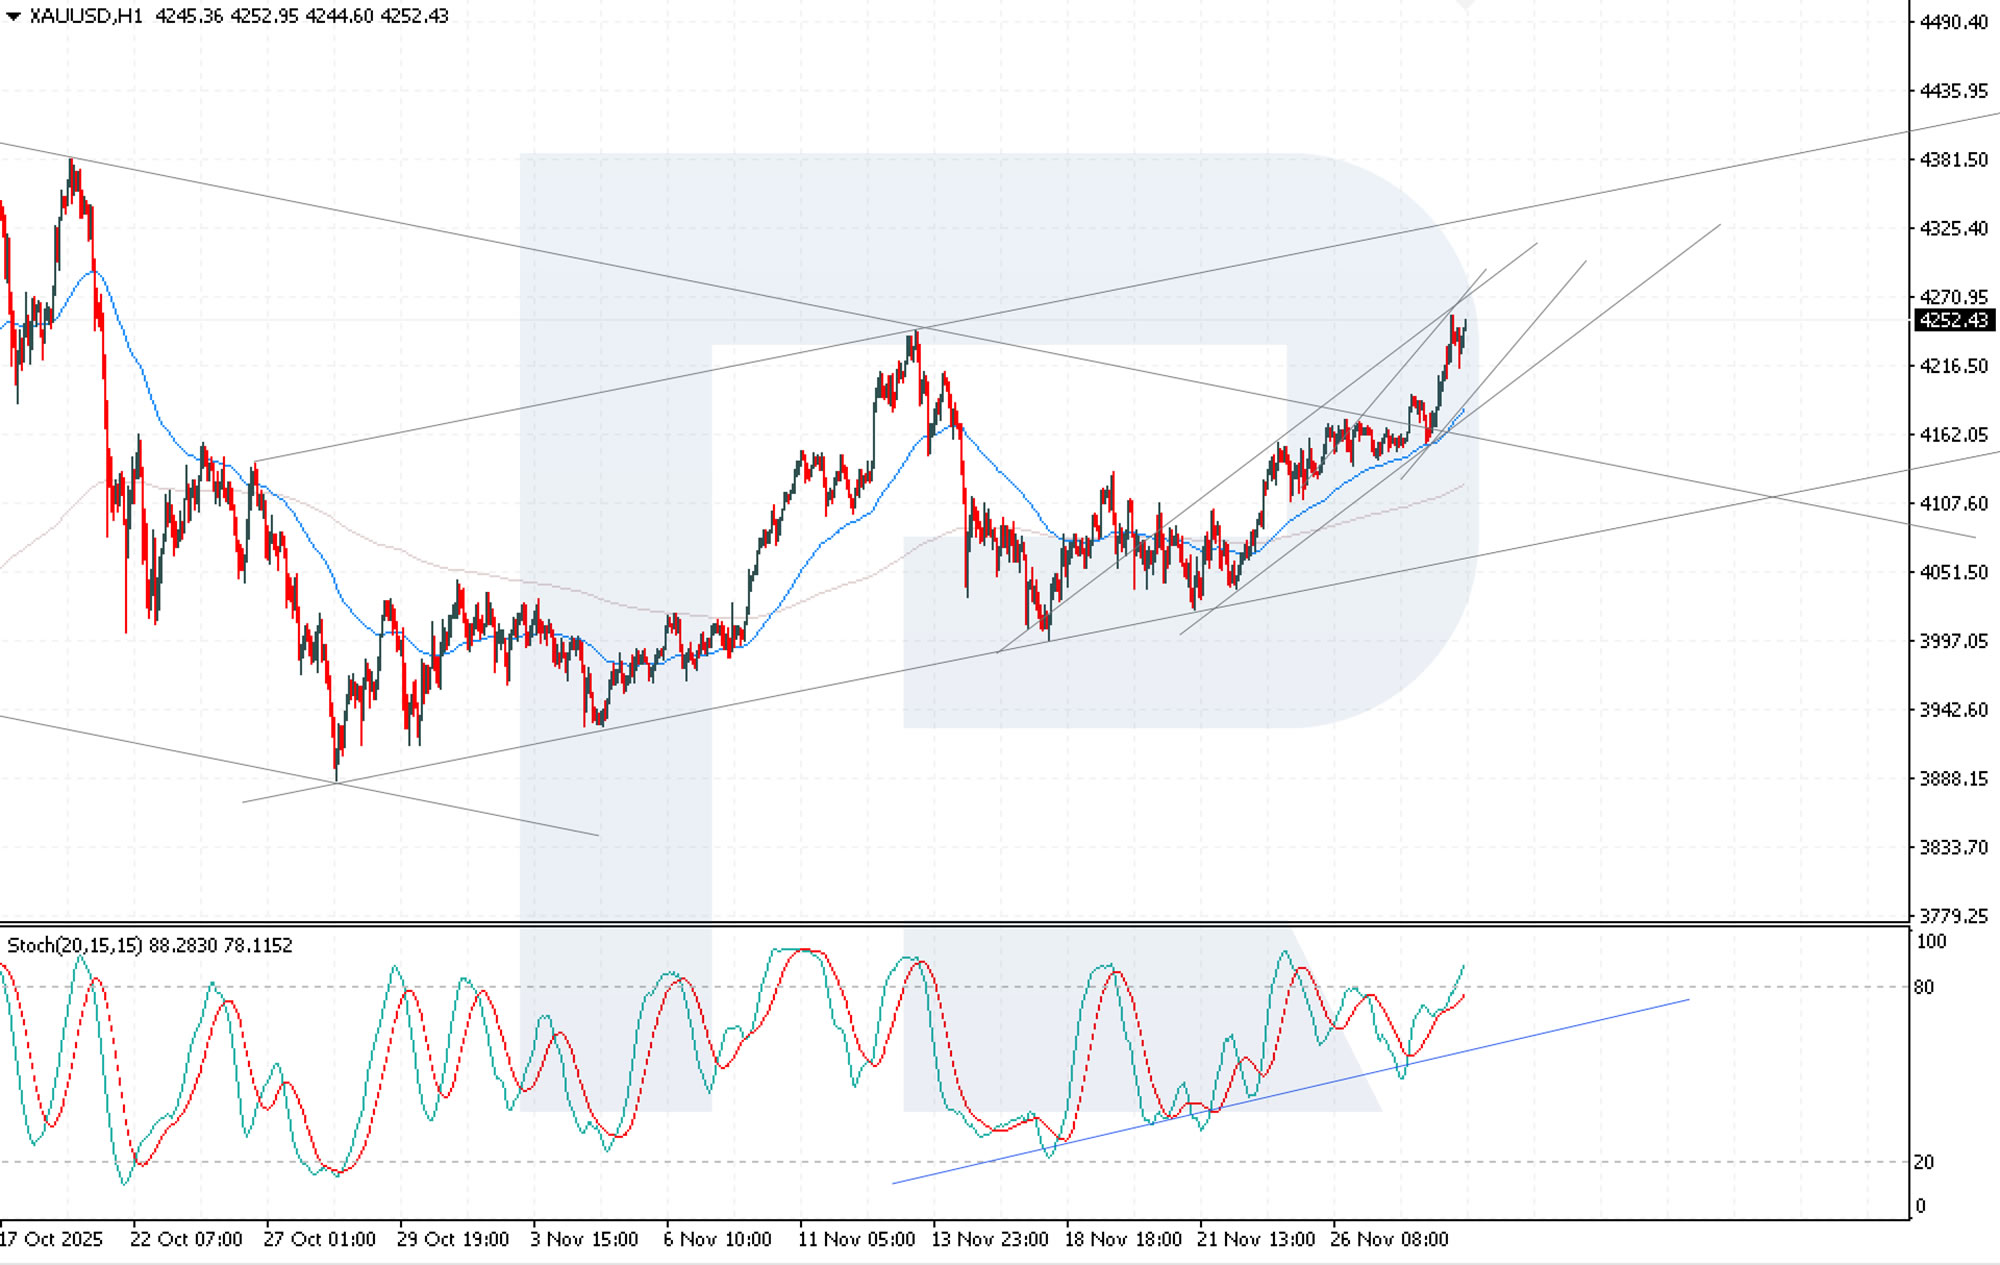Viewport: 2000px width, 1265px height.
Task: Click the 3888.15 price axis label
Action: pyautogui.click(x=1953, y=778)
